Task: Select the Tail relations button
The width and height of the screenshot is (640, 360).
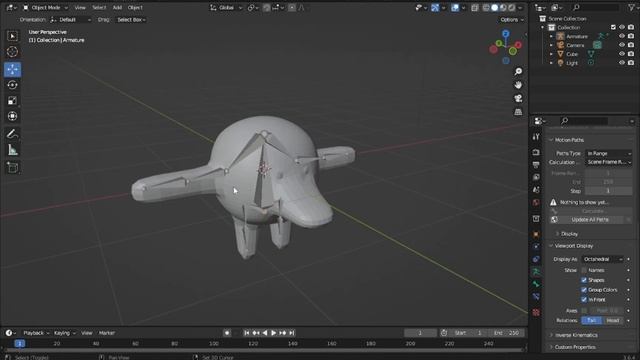Action: point(591,320)
